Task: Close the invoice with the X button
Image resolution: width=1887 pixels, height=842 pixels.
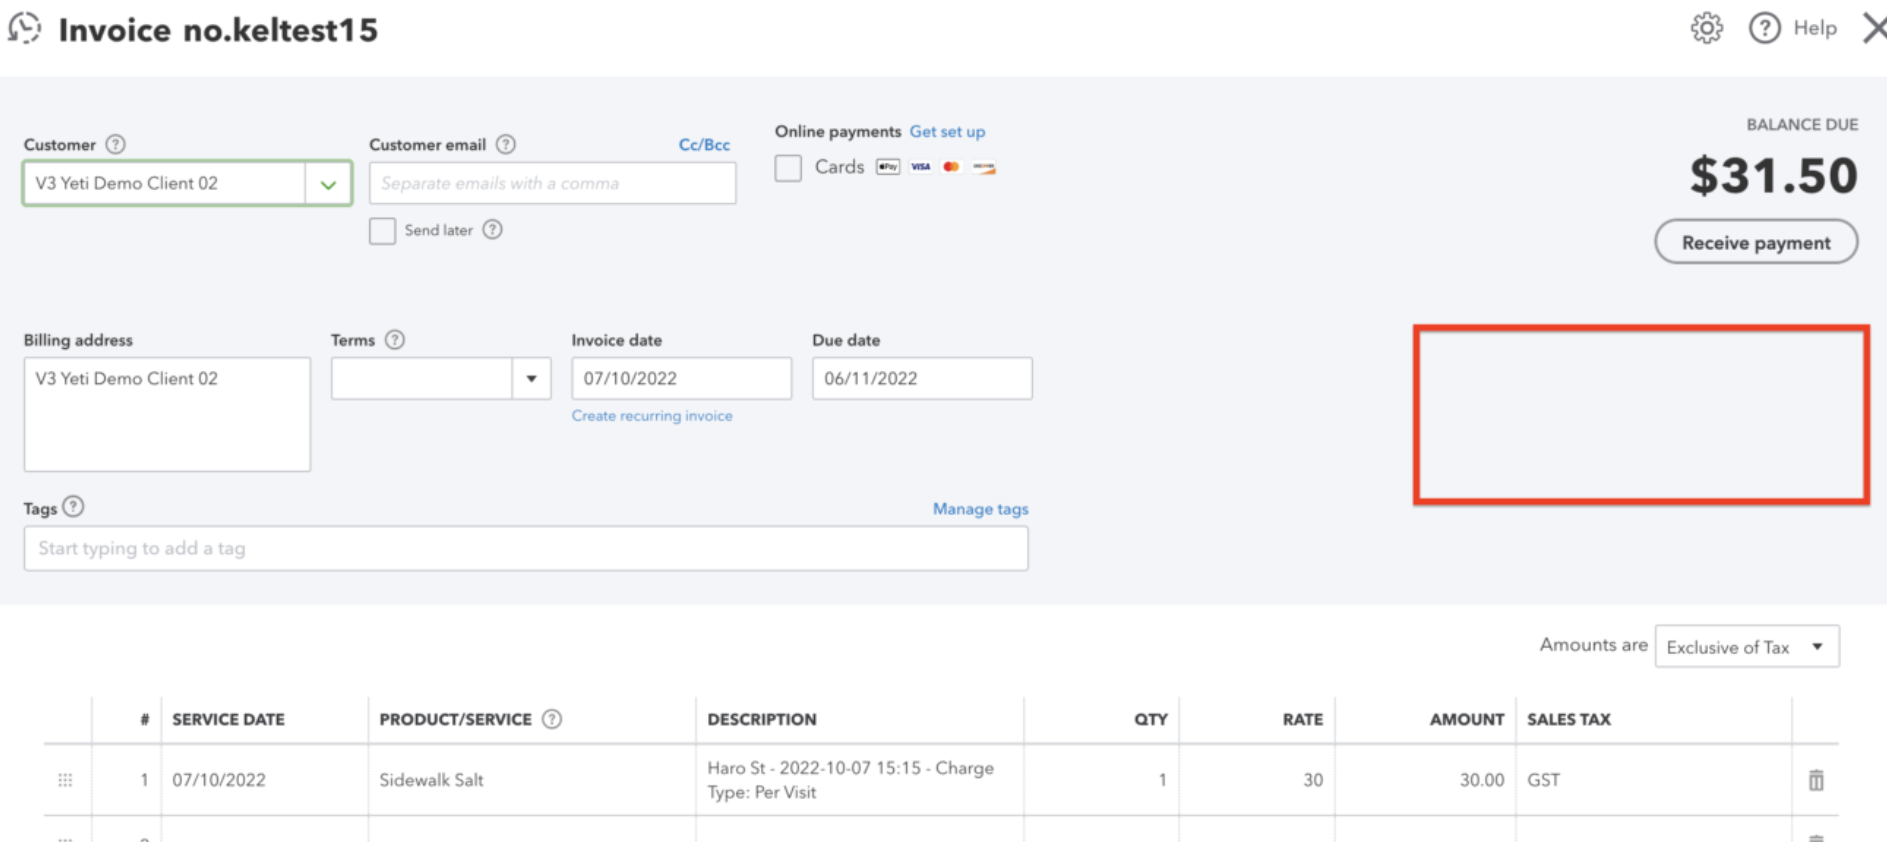Action: tap(1875, 28)
